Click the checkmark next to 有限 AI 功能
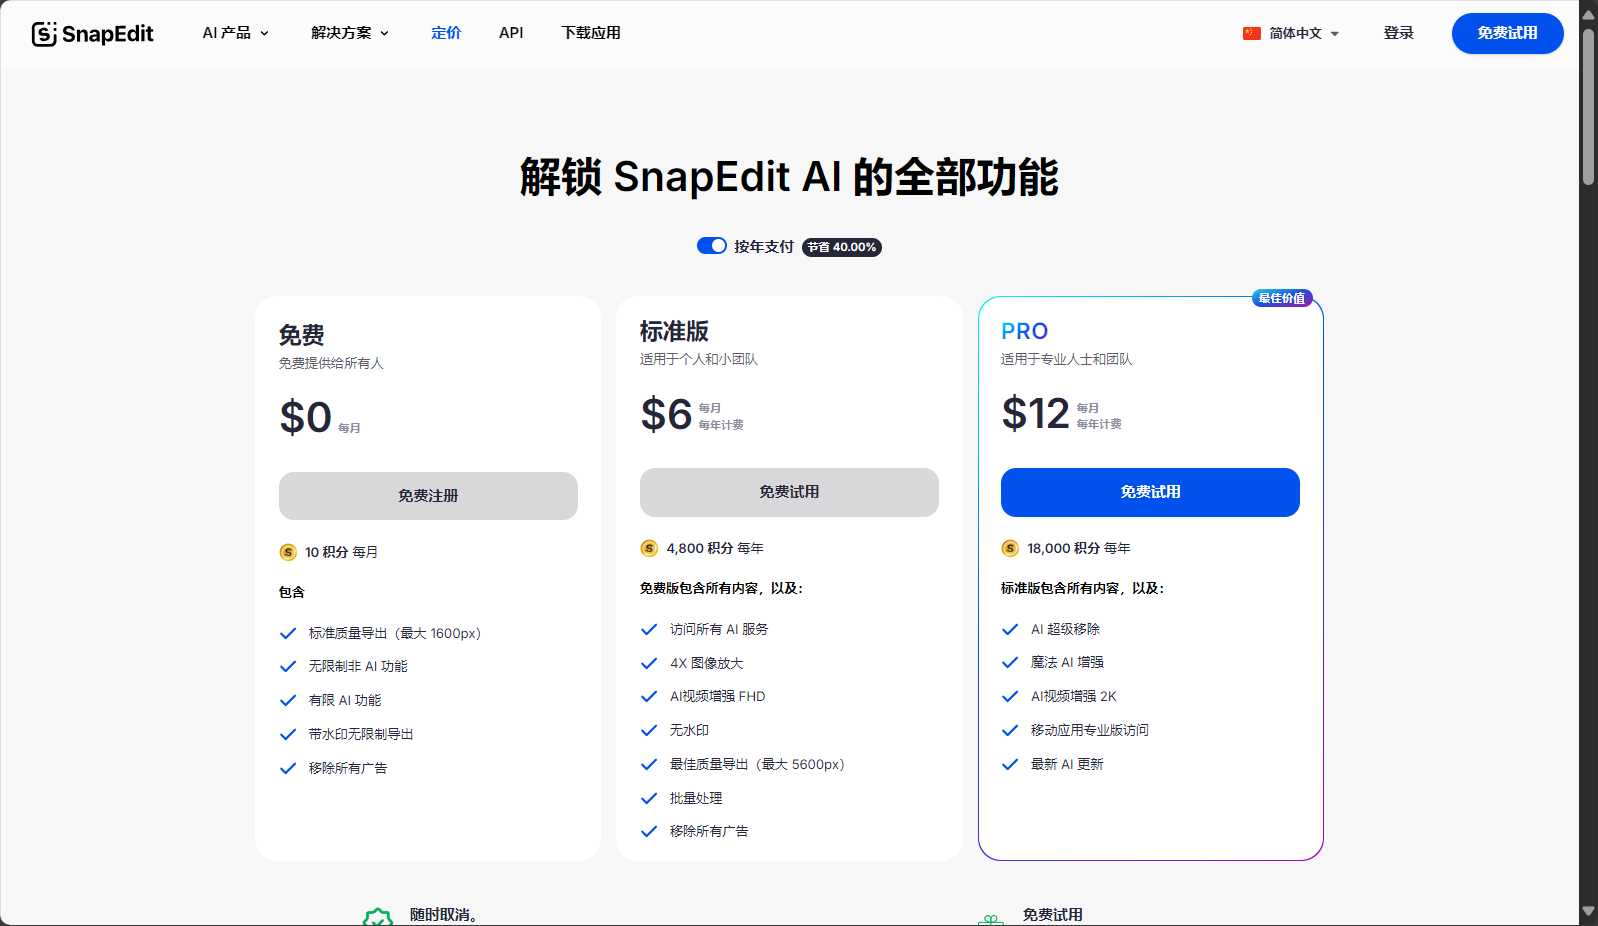 (x=288, y=700)
